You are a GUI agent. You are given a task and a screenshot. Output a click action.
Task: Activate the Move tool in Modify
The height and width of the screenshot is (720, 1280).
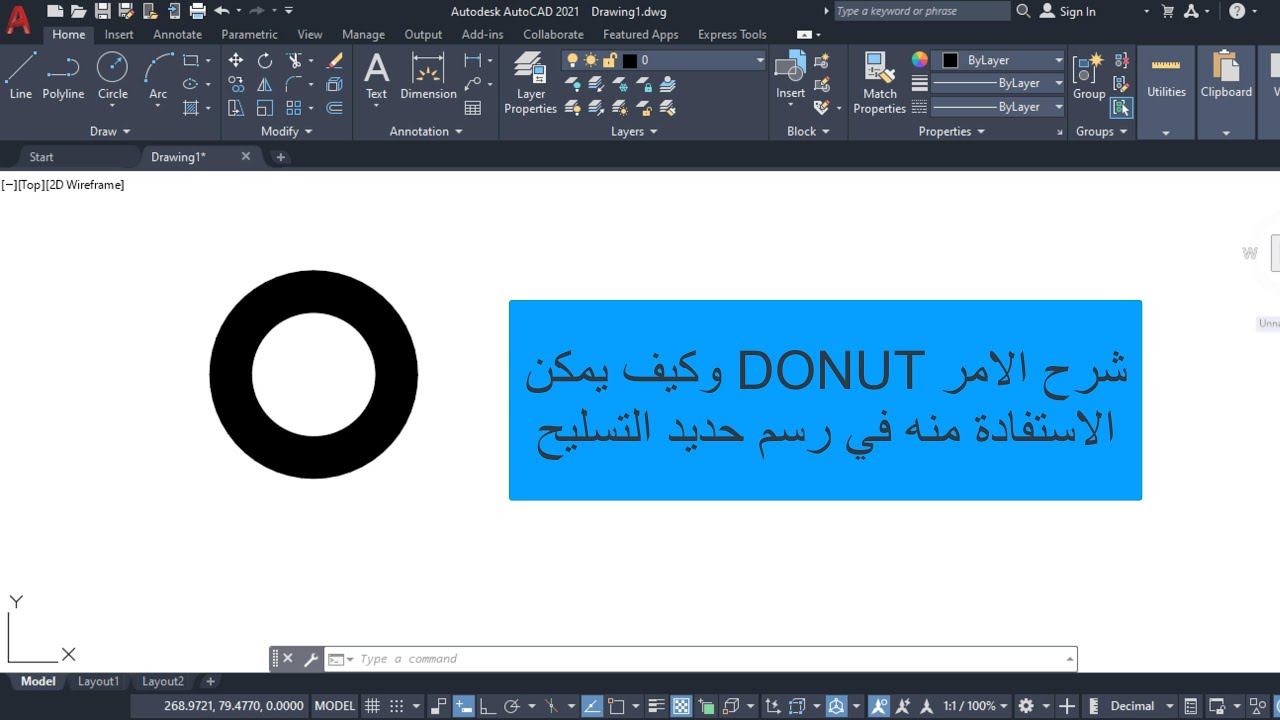click(236, 61)
